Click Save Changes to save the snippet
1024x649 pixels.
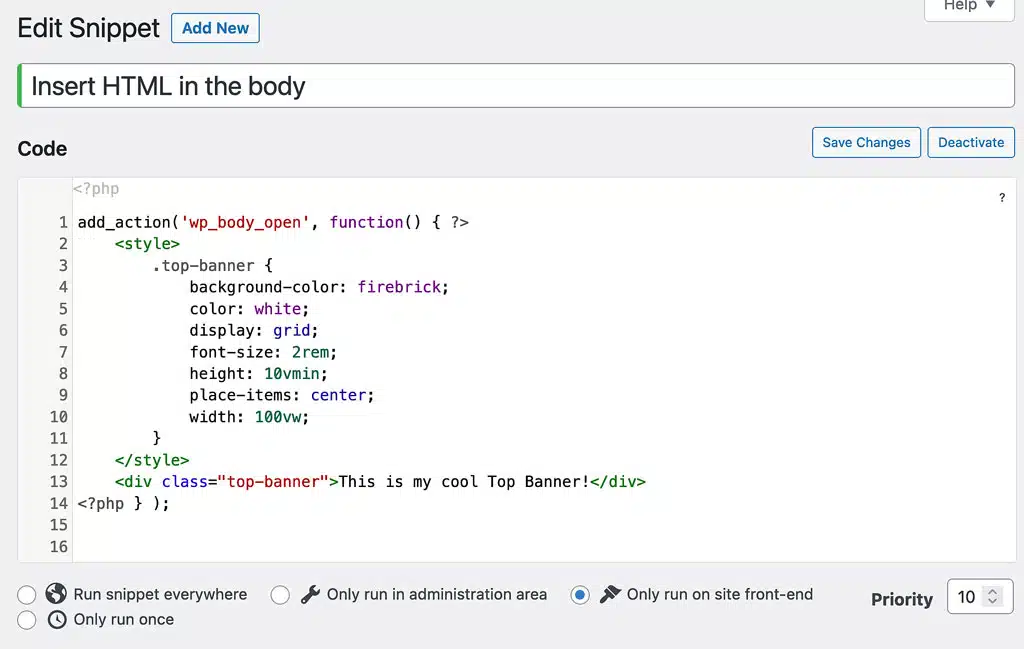coord(866,142)
